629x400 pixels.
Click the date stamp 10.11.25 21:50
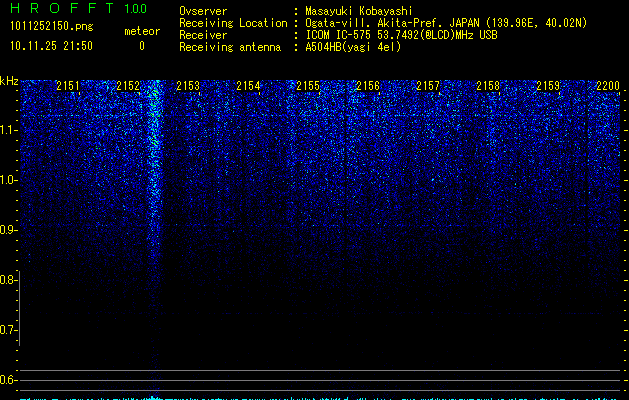click(x=51, y=46)
